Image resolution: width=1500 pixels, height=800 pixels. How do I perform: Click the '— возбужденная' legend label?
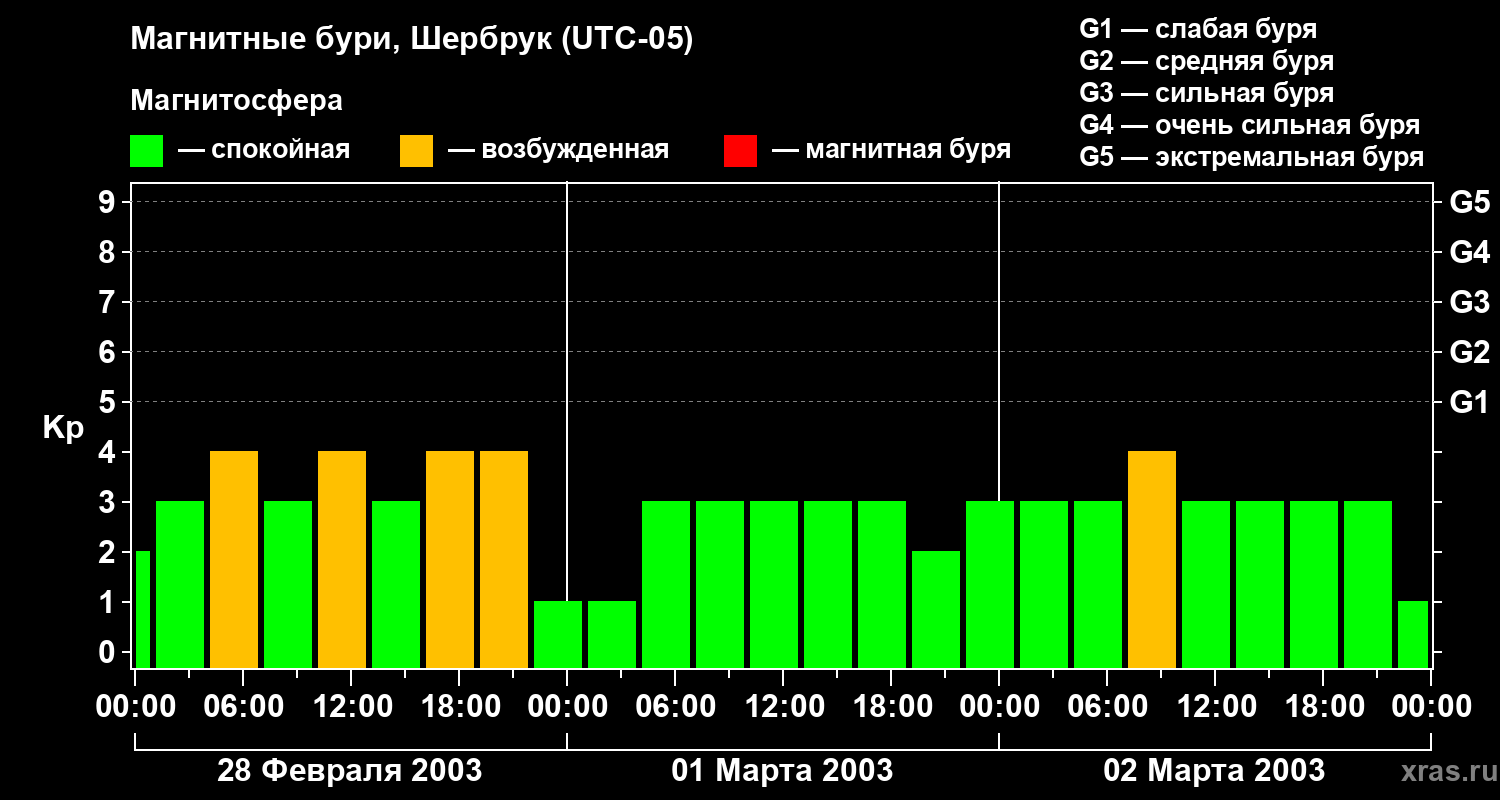[x=558, y=150]
